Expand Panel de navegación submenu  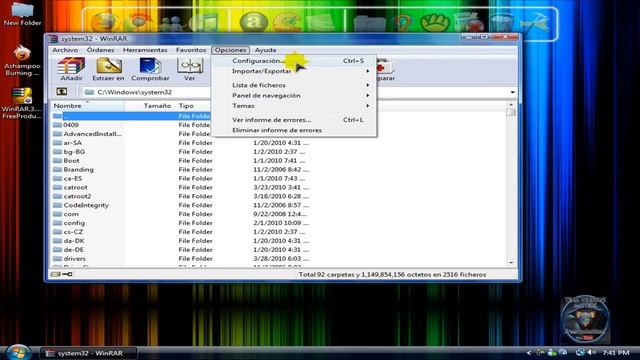pyautogui.click(x=294, y=95)
